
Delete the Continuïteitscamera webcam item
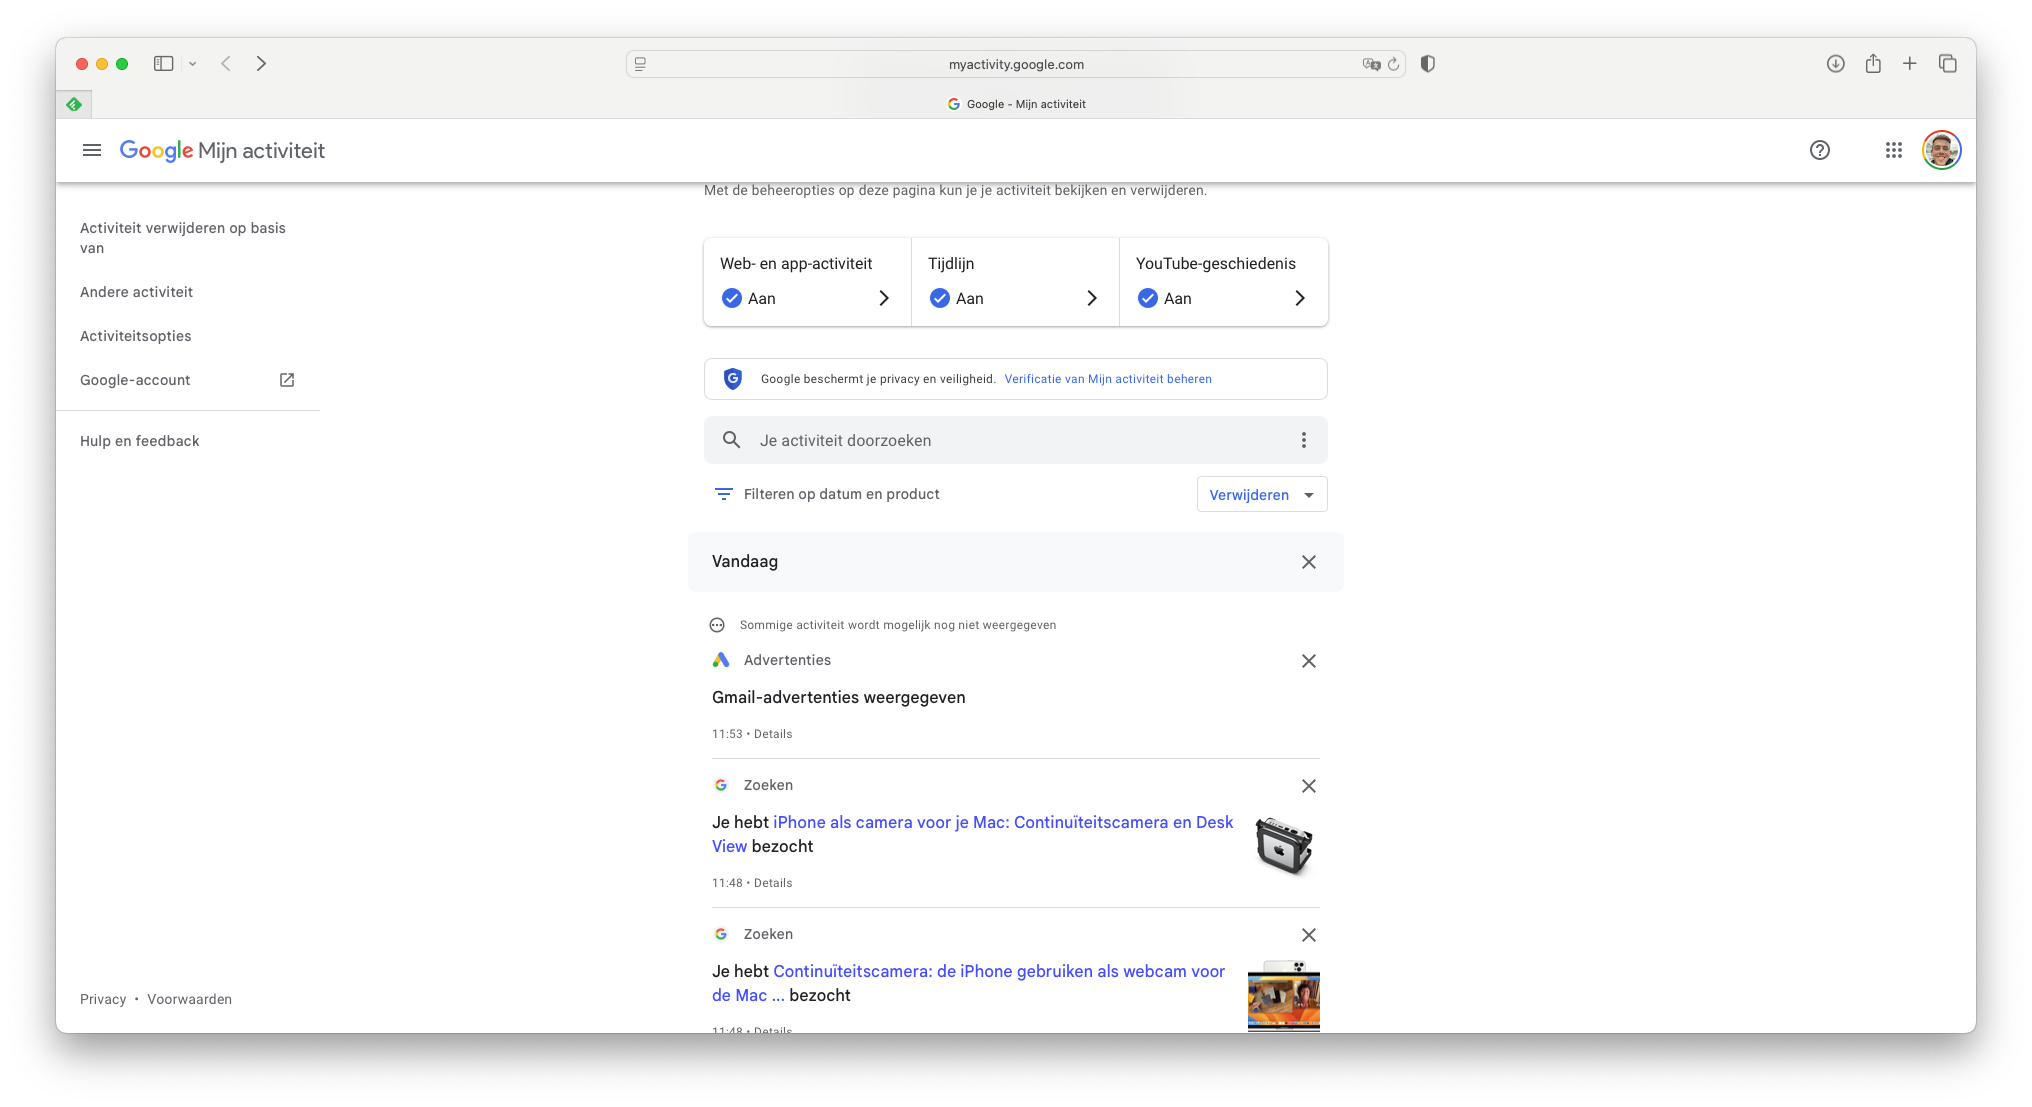point(1309,935)
